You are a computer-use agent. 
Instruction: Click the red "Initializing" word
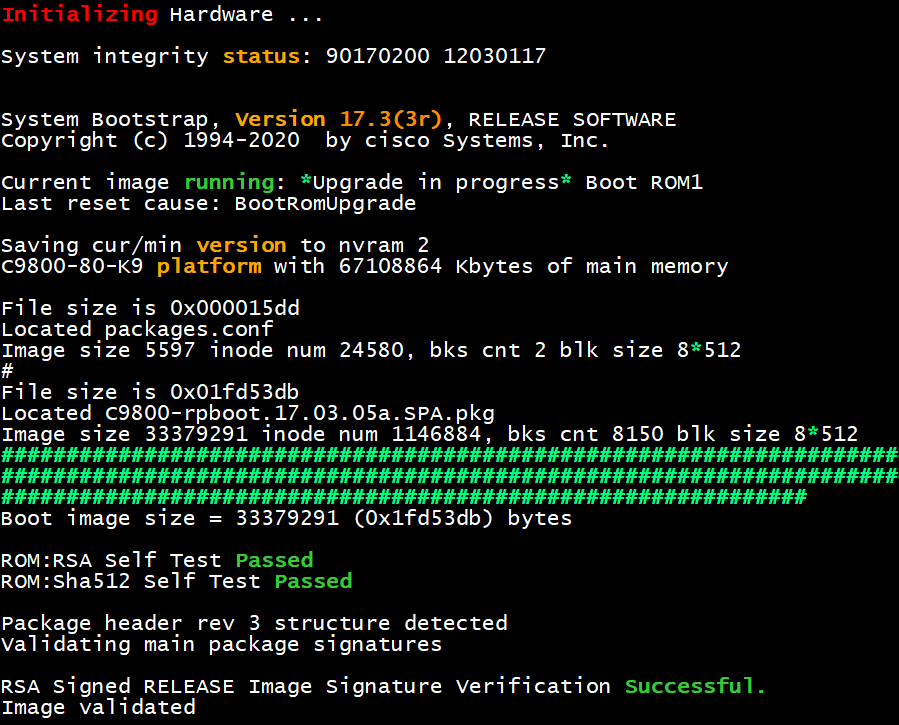click(x=79, y=14)
